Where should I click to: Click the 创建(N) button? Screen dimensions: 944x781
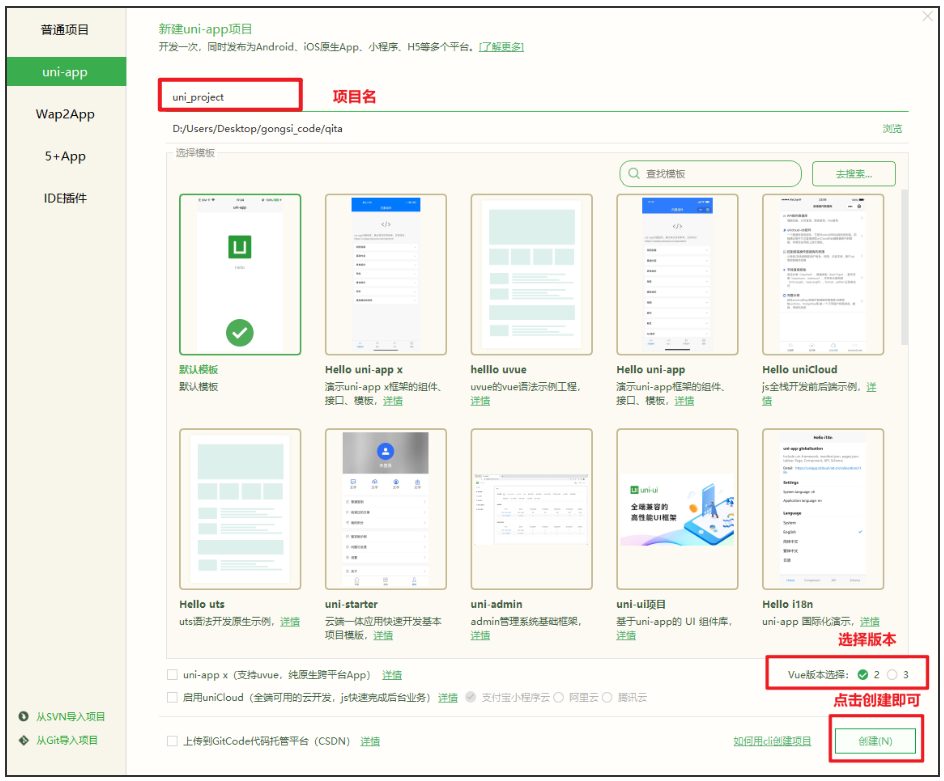click(874, 740)
